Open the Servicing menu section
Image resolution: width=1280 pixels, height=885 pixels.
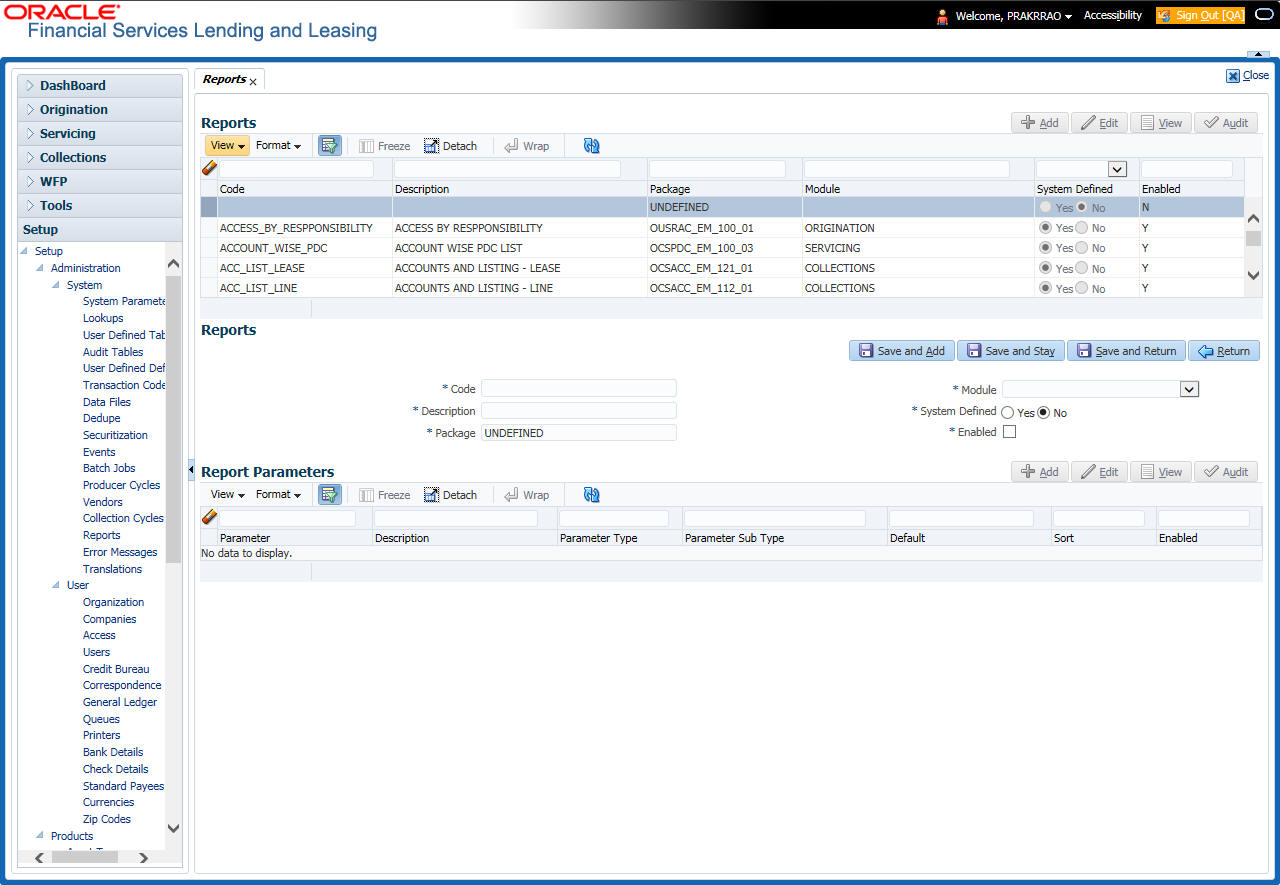(x=100, y=134)
